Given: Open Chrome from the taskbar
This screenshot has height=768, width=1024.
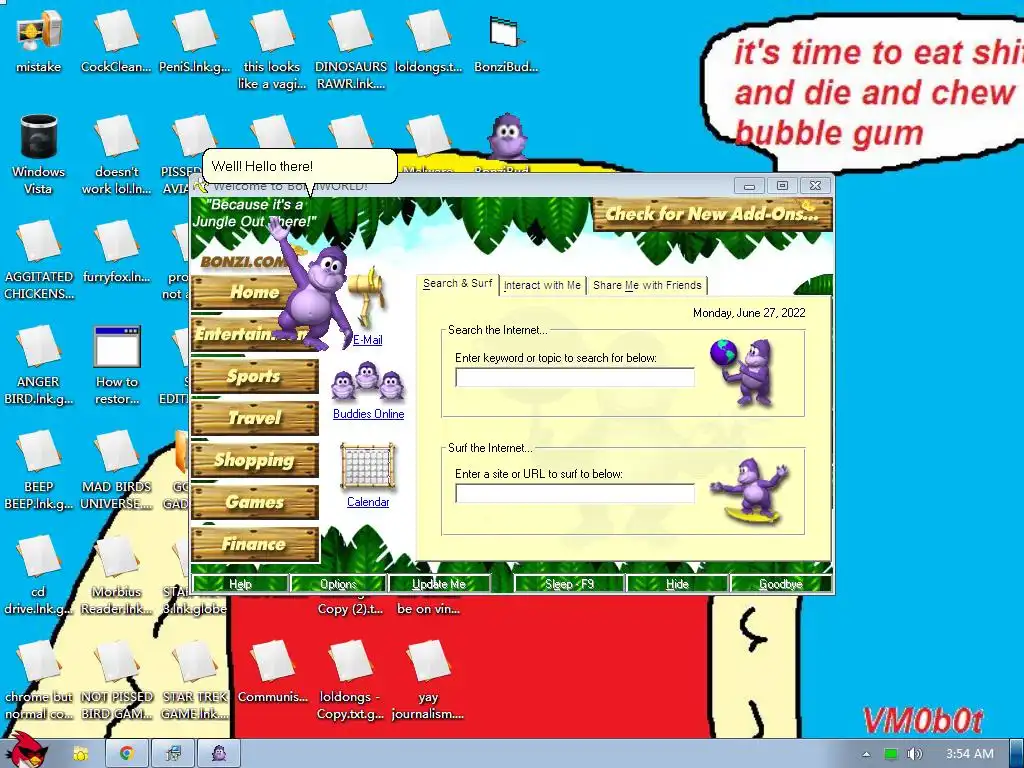Looking at the screenshot, I should coord(126,754).
